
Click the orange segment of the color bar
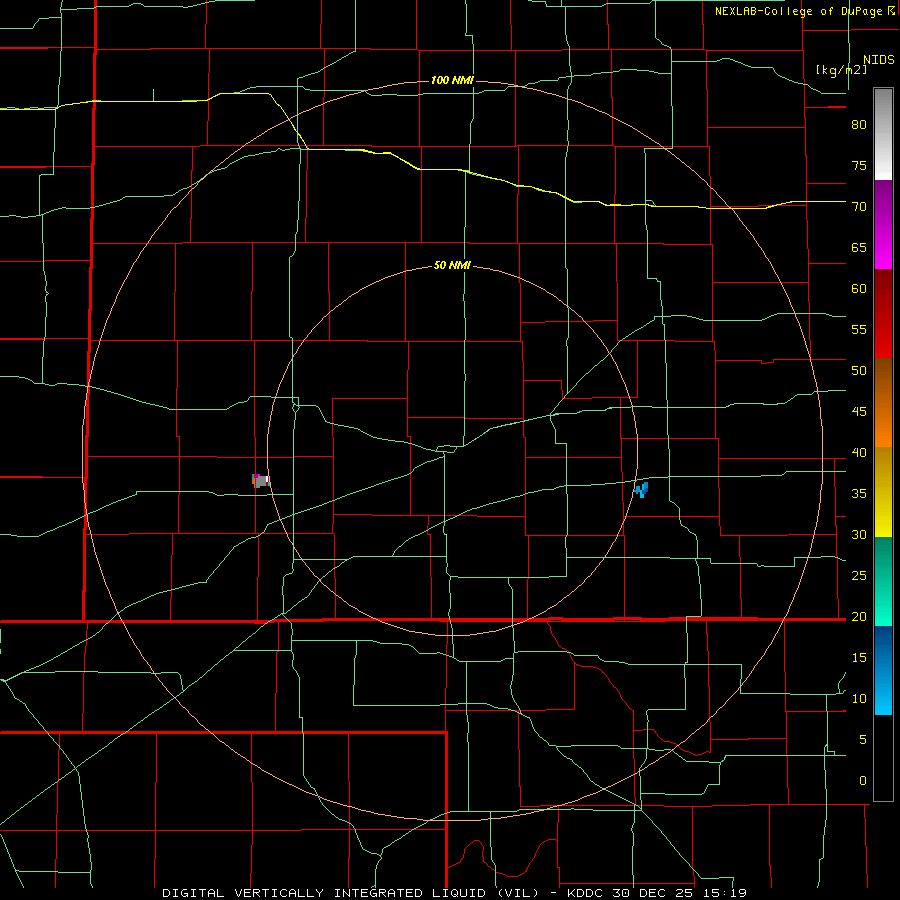pyautogui.click(x=883, y=403)
